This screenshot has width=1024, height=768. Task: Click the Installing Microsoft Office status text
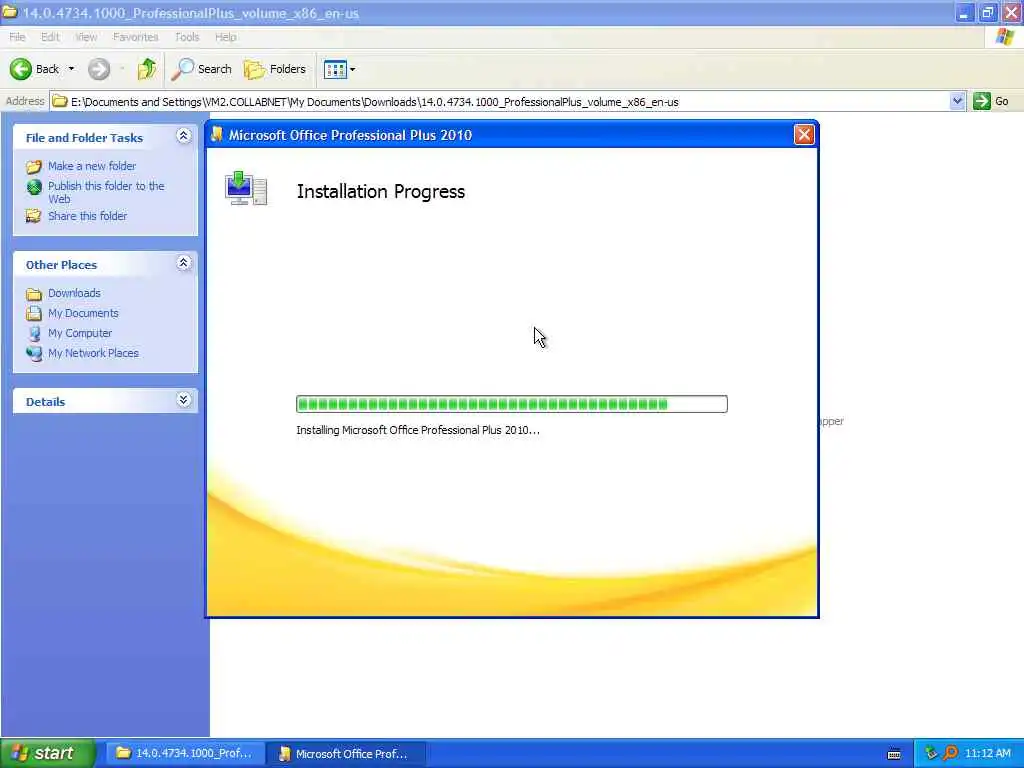pos(418,430)
